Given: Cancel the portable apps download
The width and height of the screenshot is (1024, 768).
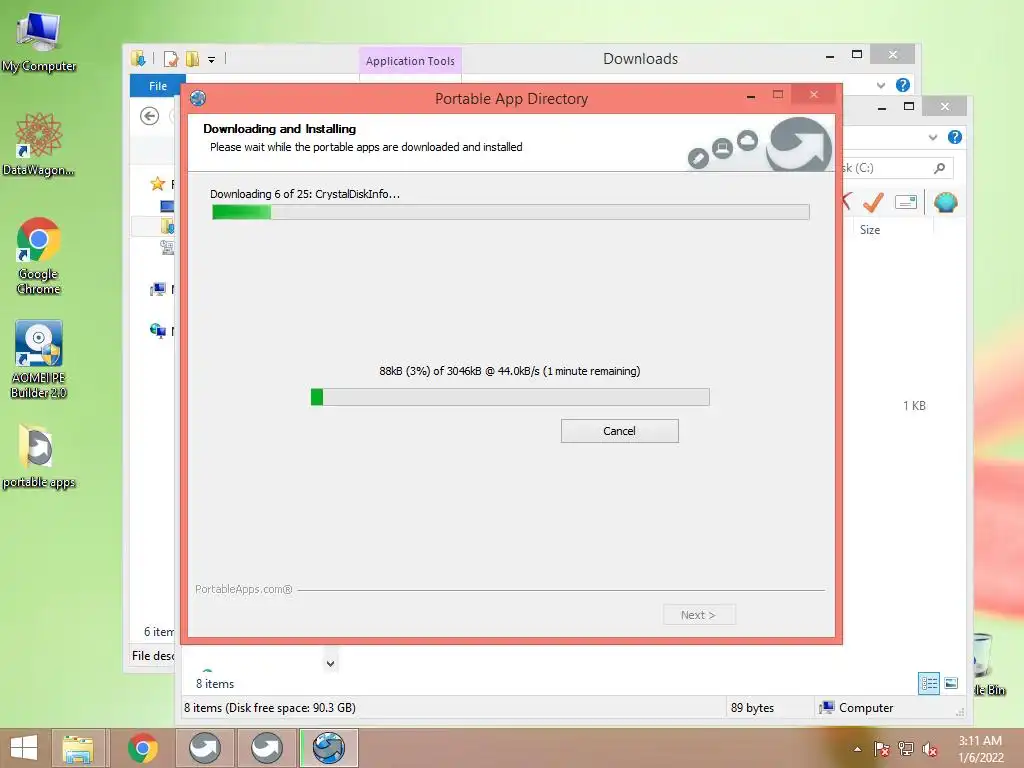Looking at the screenshot, I should pos(619,431).
